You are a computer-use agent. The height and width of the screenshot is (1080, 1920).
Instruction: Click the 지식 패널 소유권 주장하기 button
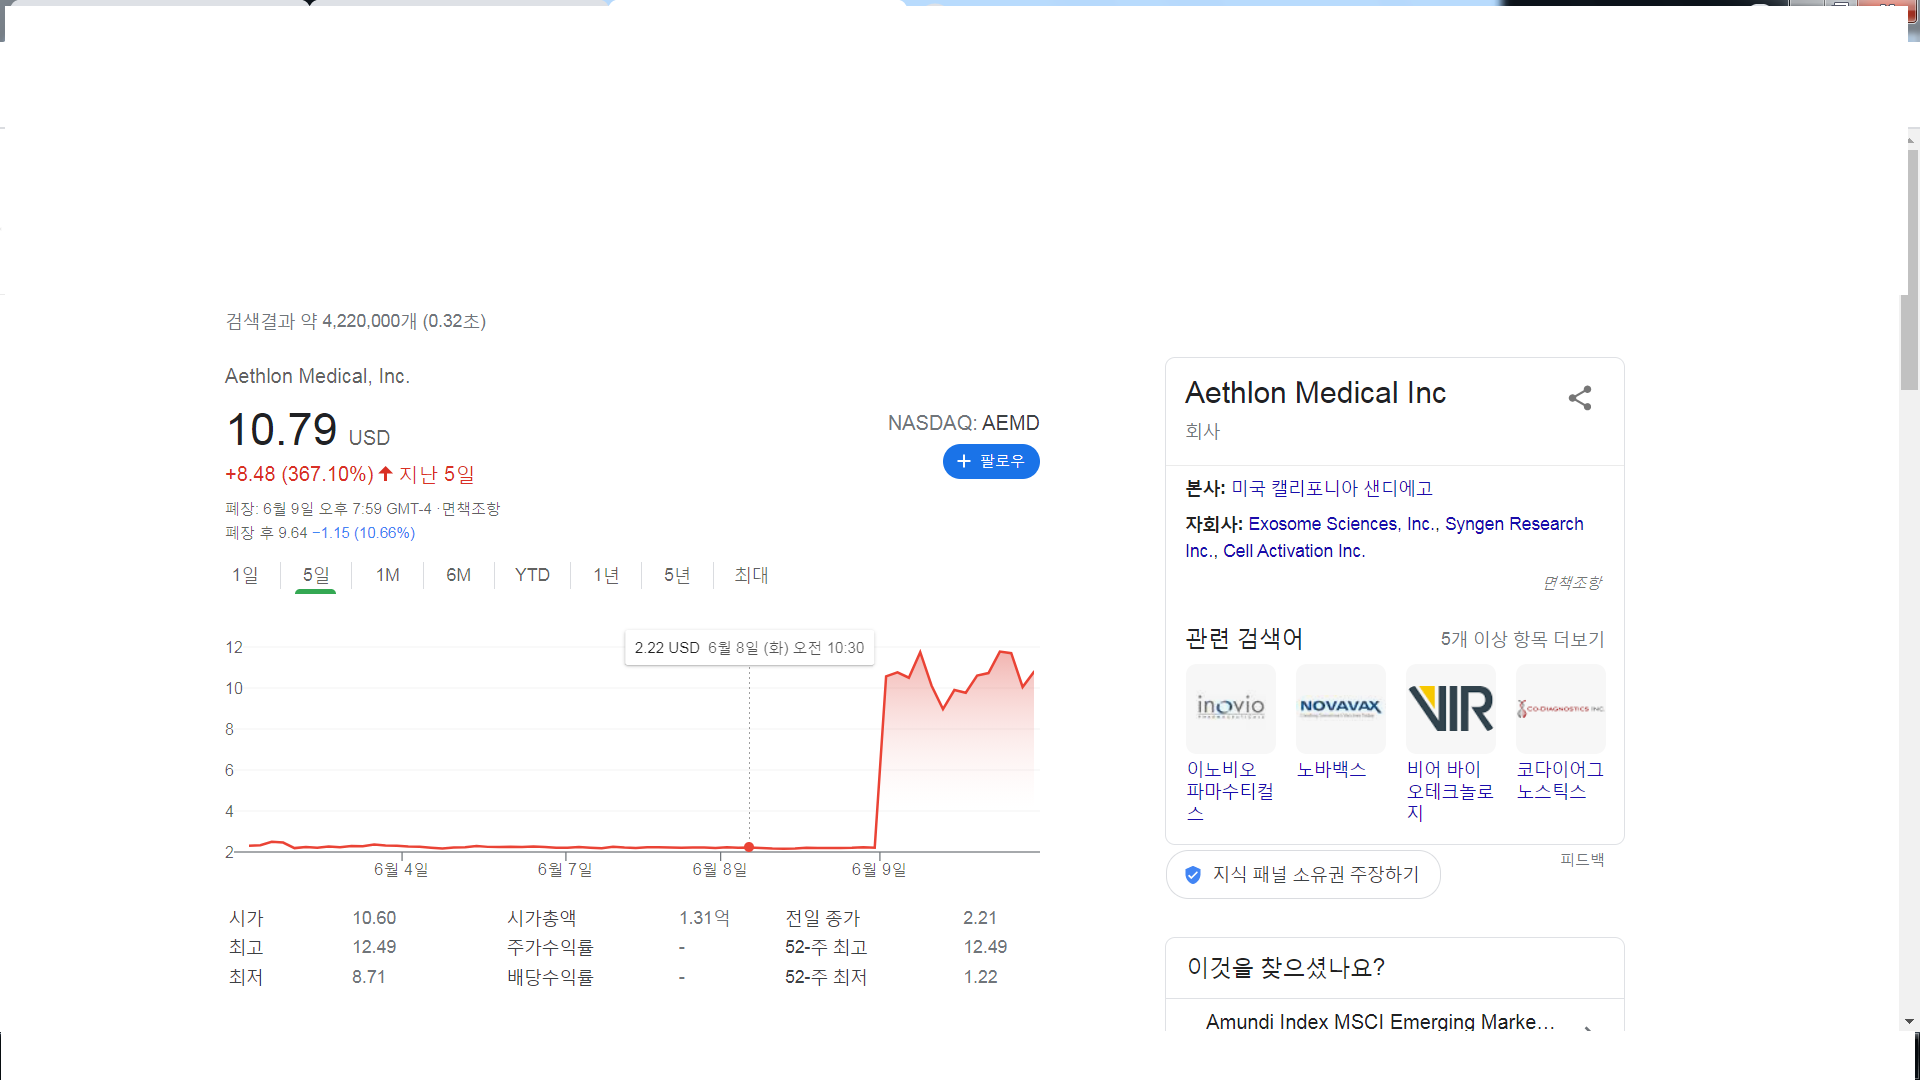pos(1315,874)
